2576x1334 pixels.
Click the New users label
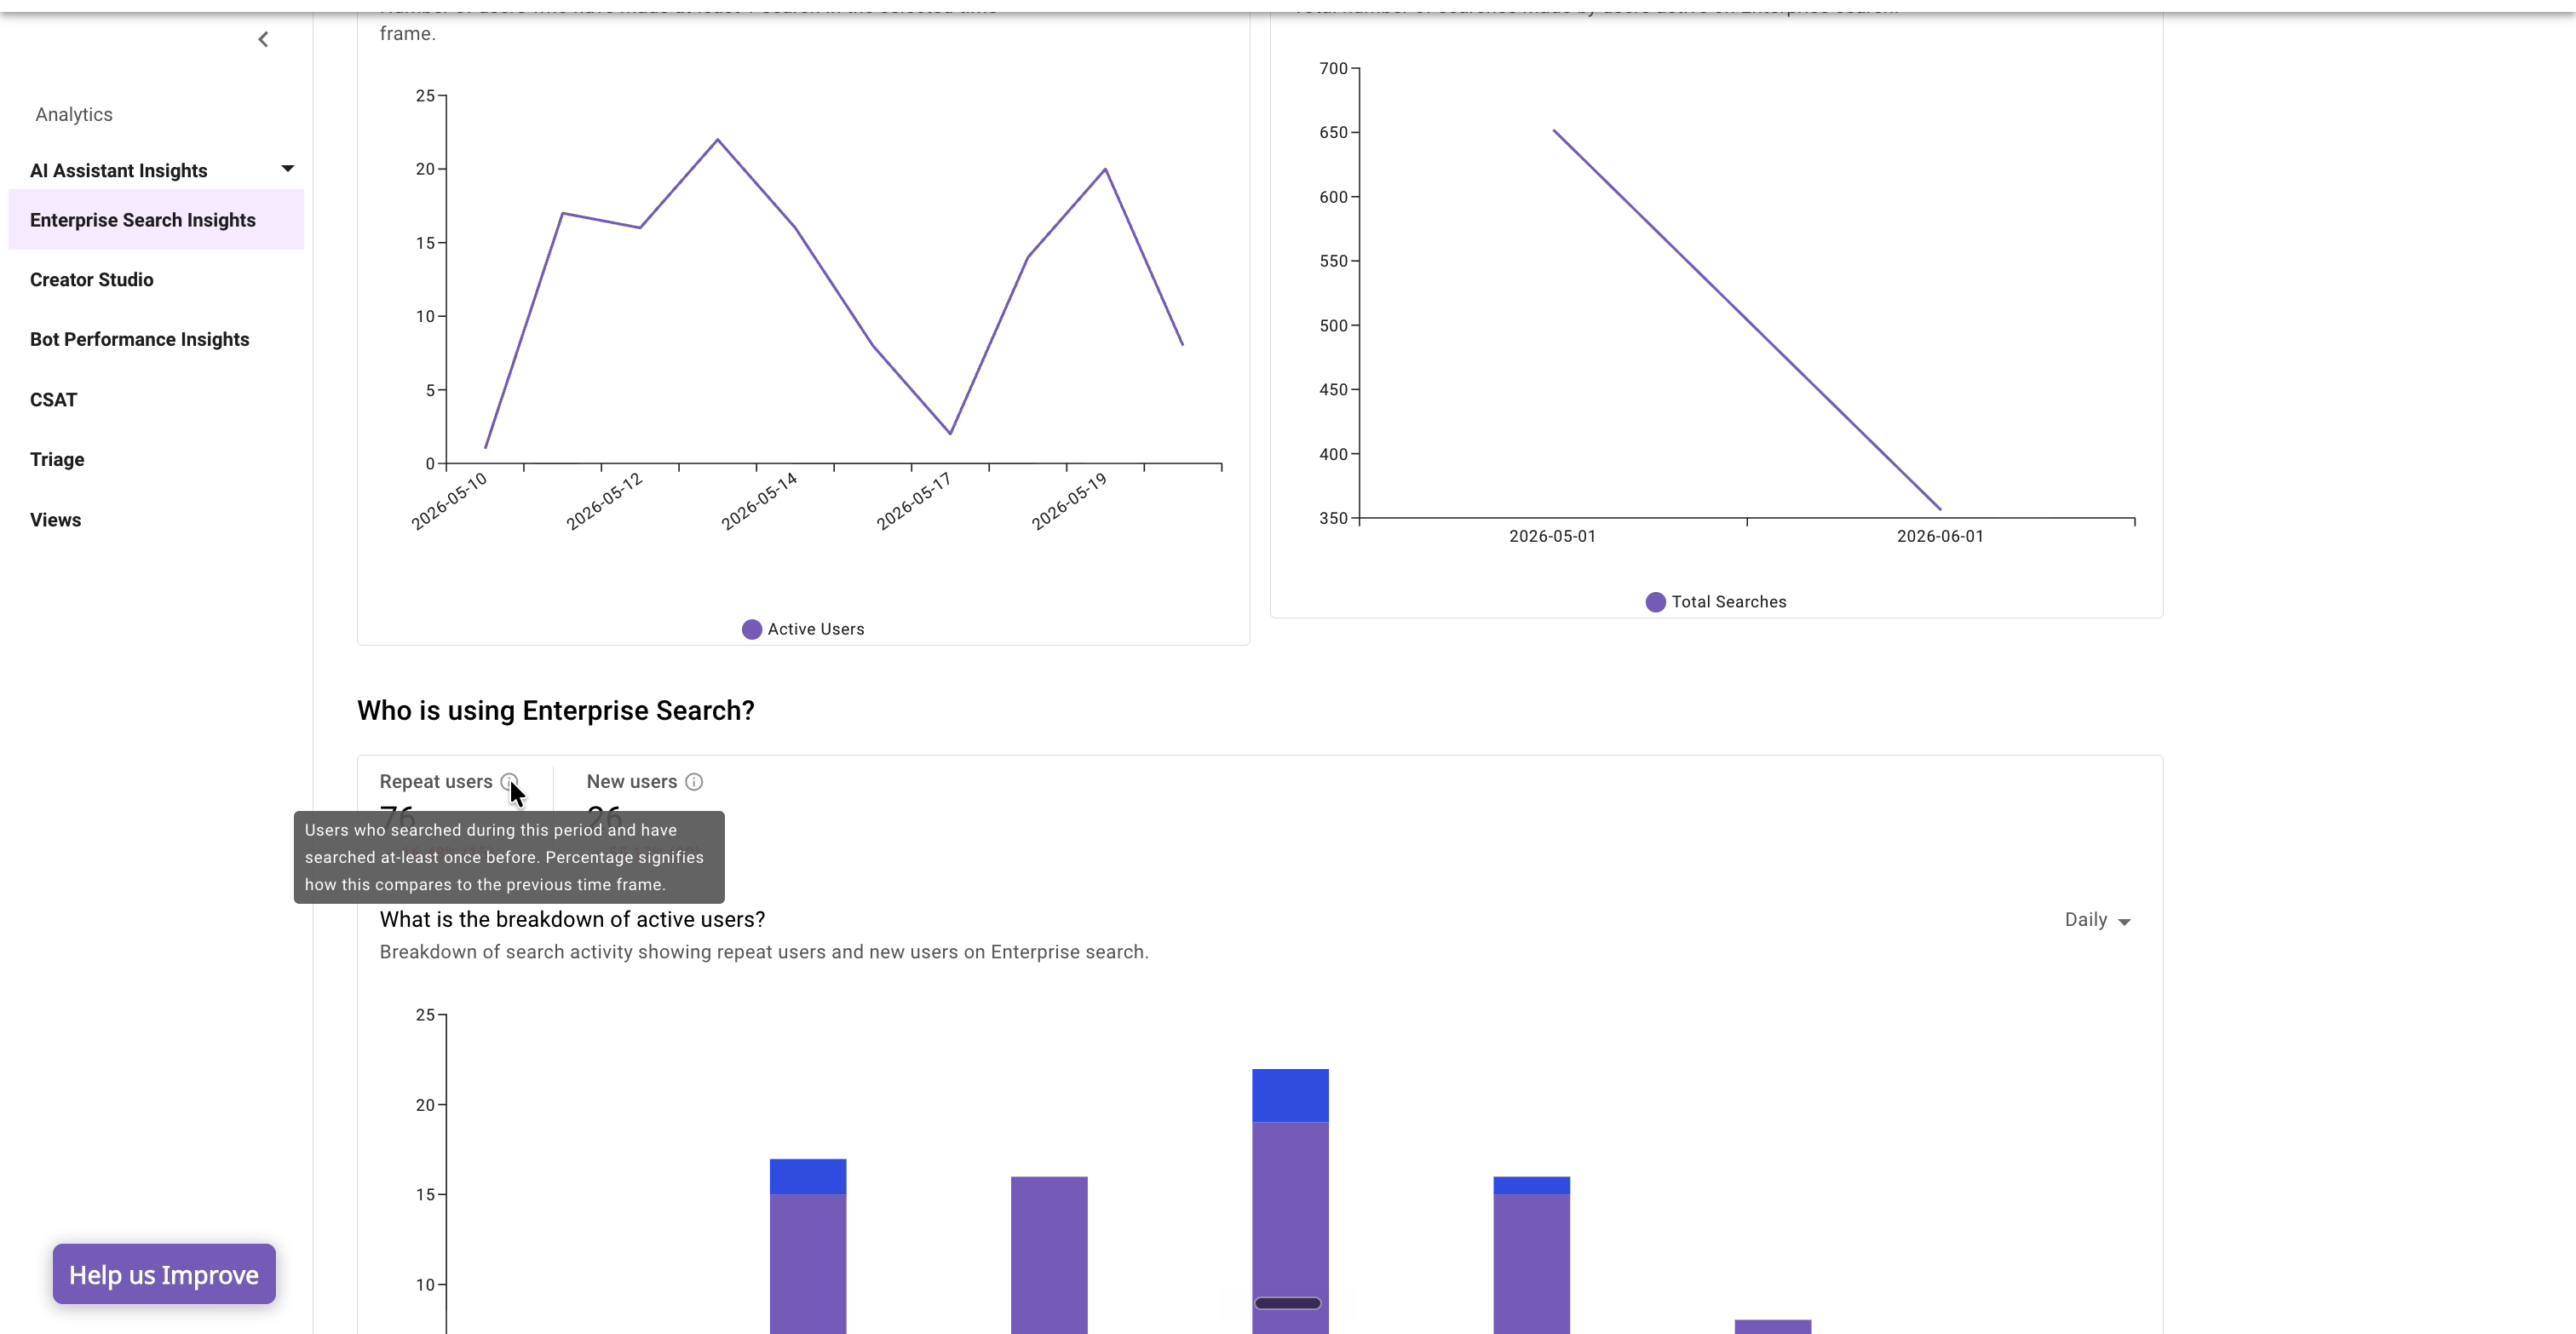point(632,782)
